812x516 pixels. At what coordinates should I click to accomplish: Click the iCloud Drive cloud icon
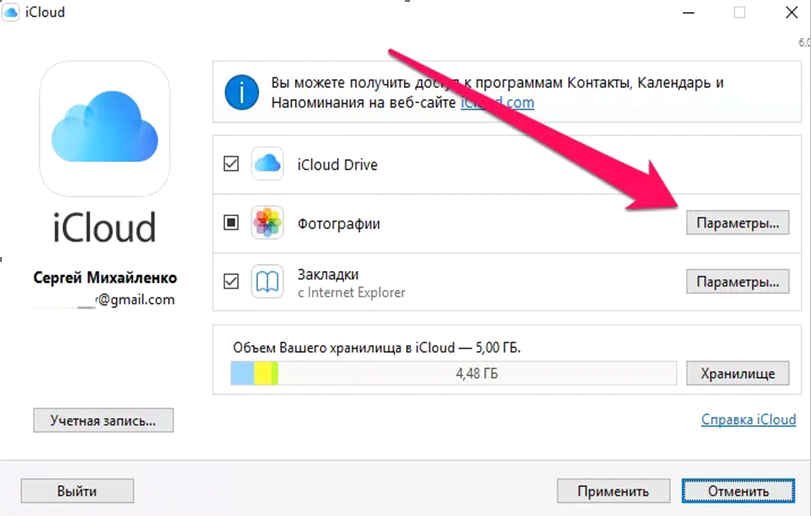coord(267,164)
